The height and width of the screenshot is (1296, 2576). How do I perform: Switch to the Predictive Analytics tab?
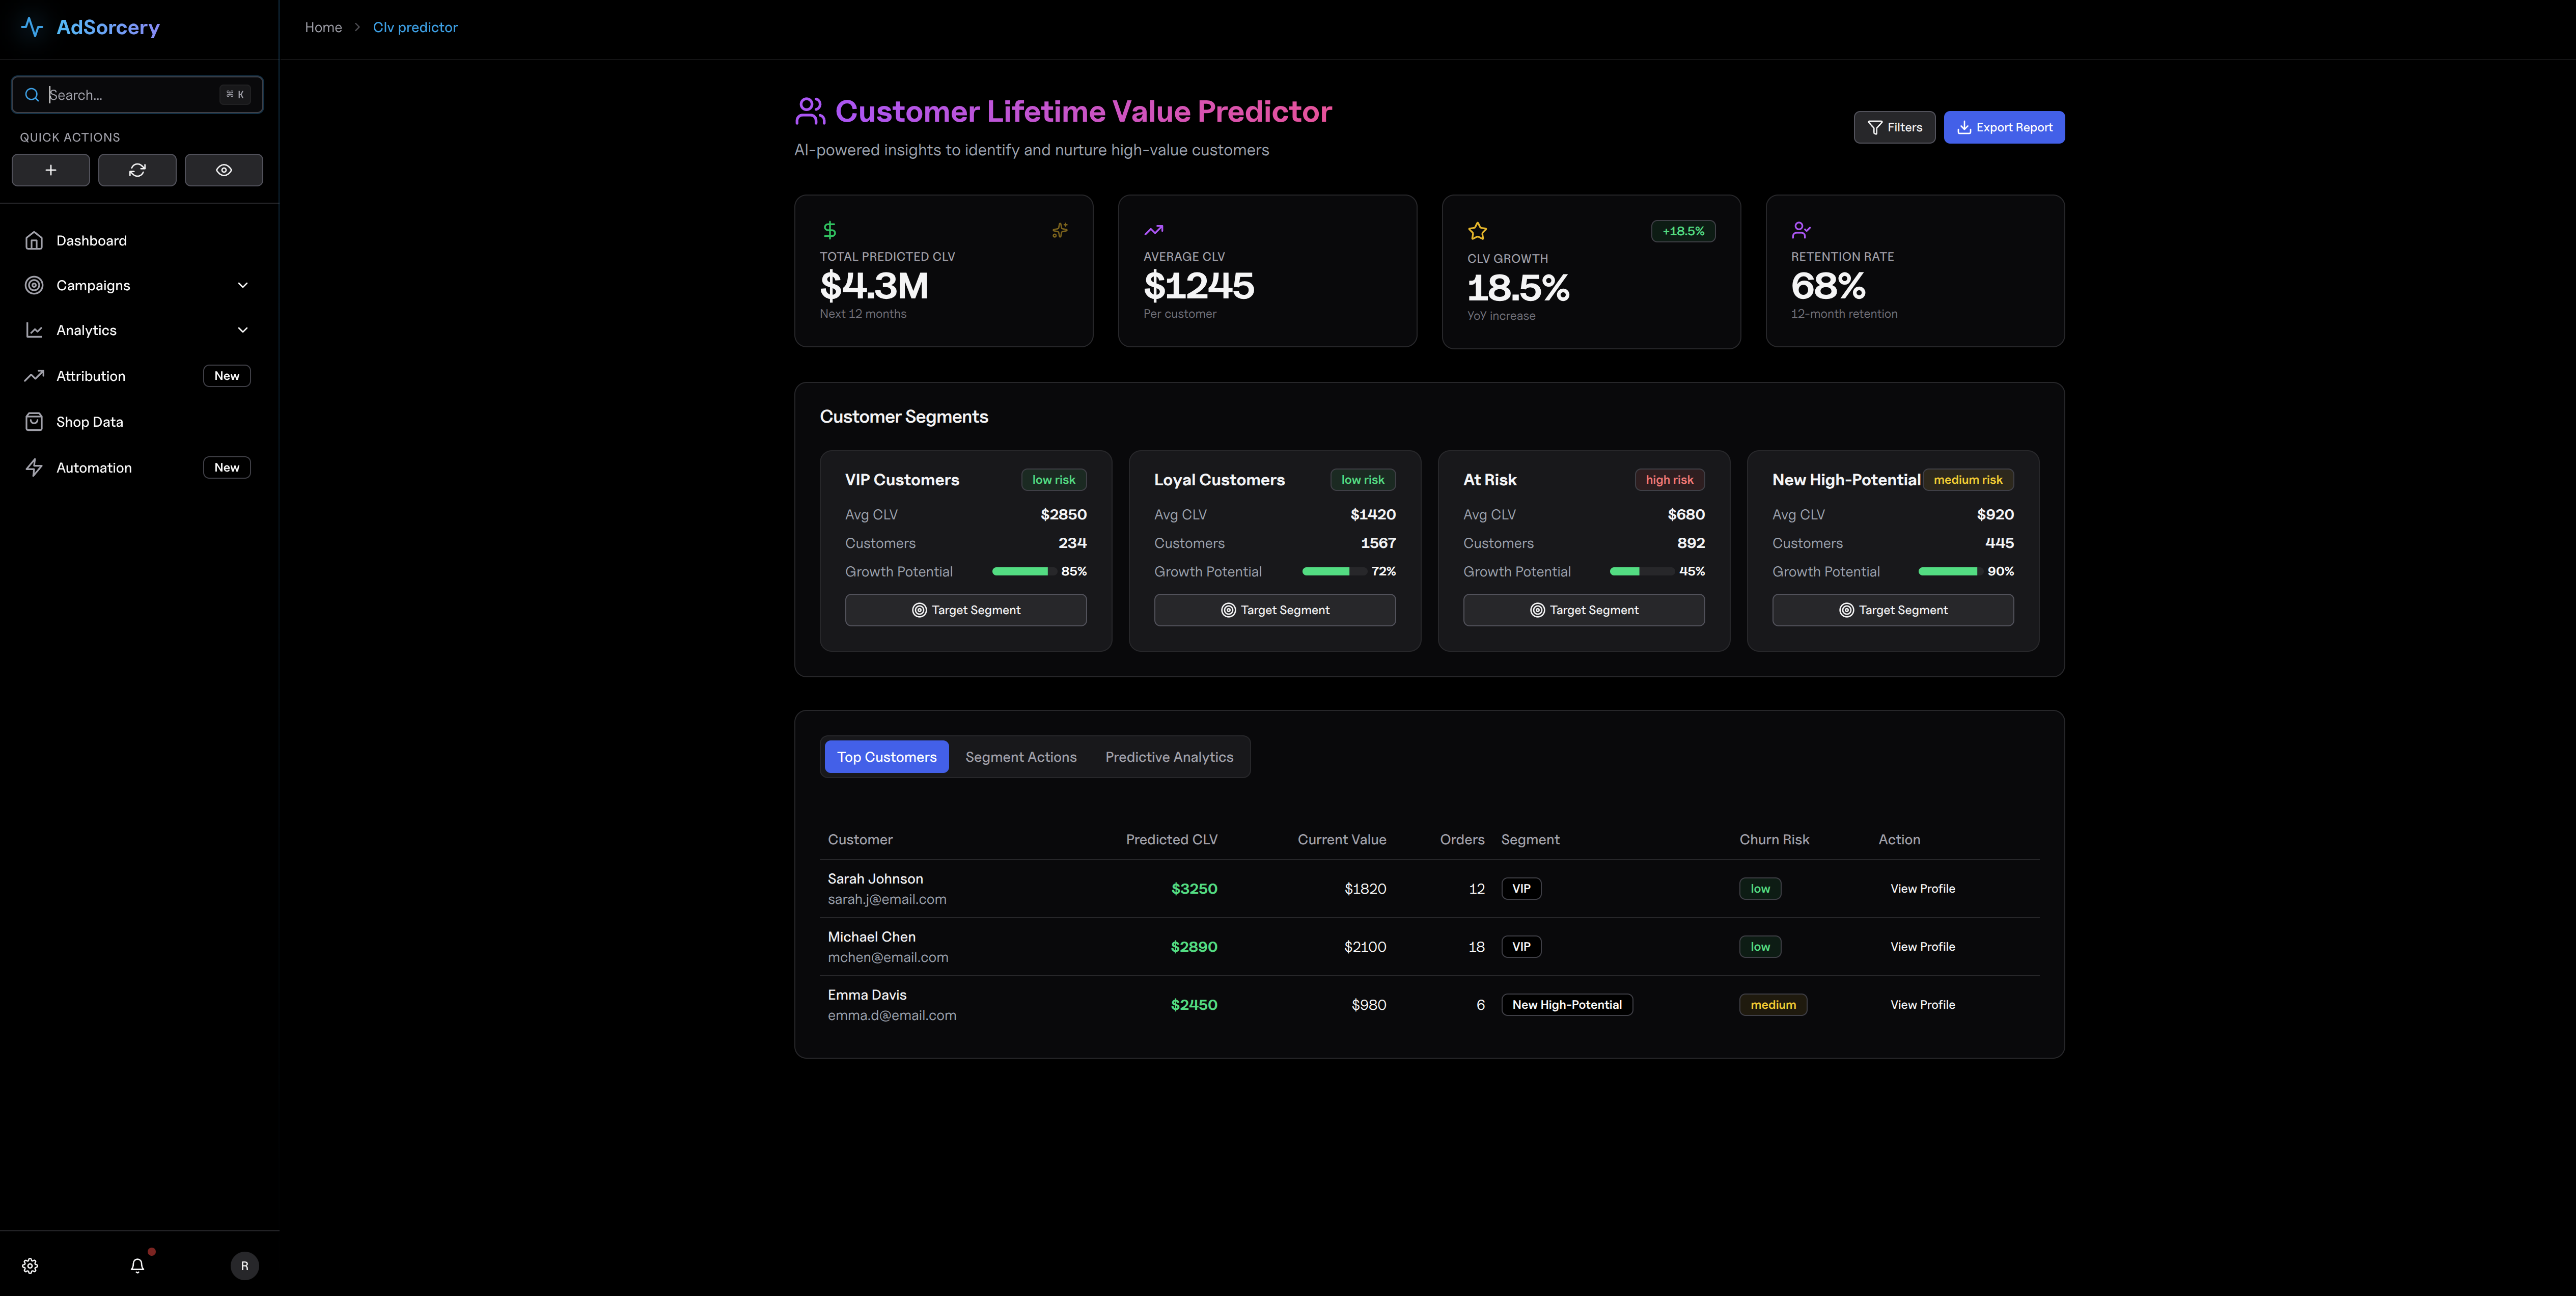point(1169,757)
